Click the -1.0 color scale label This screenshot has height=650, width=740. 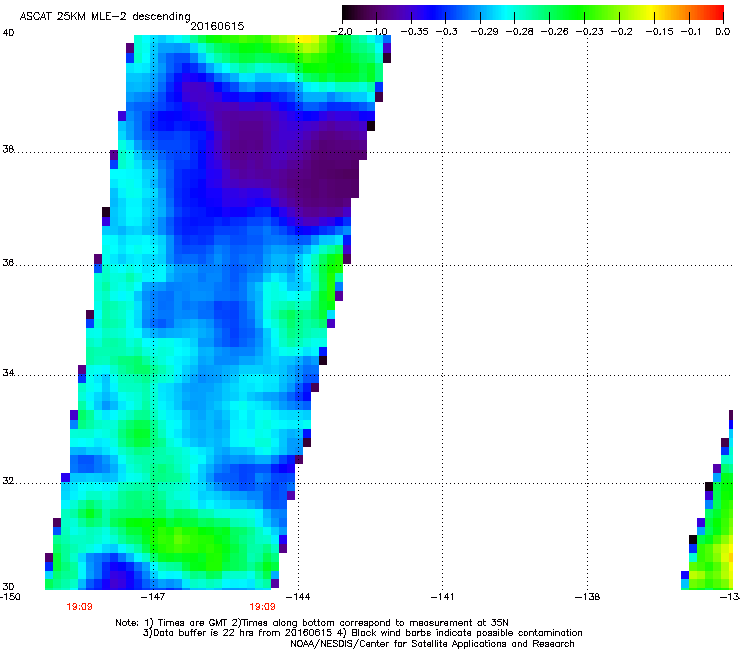[x=376, y=32]
